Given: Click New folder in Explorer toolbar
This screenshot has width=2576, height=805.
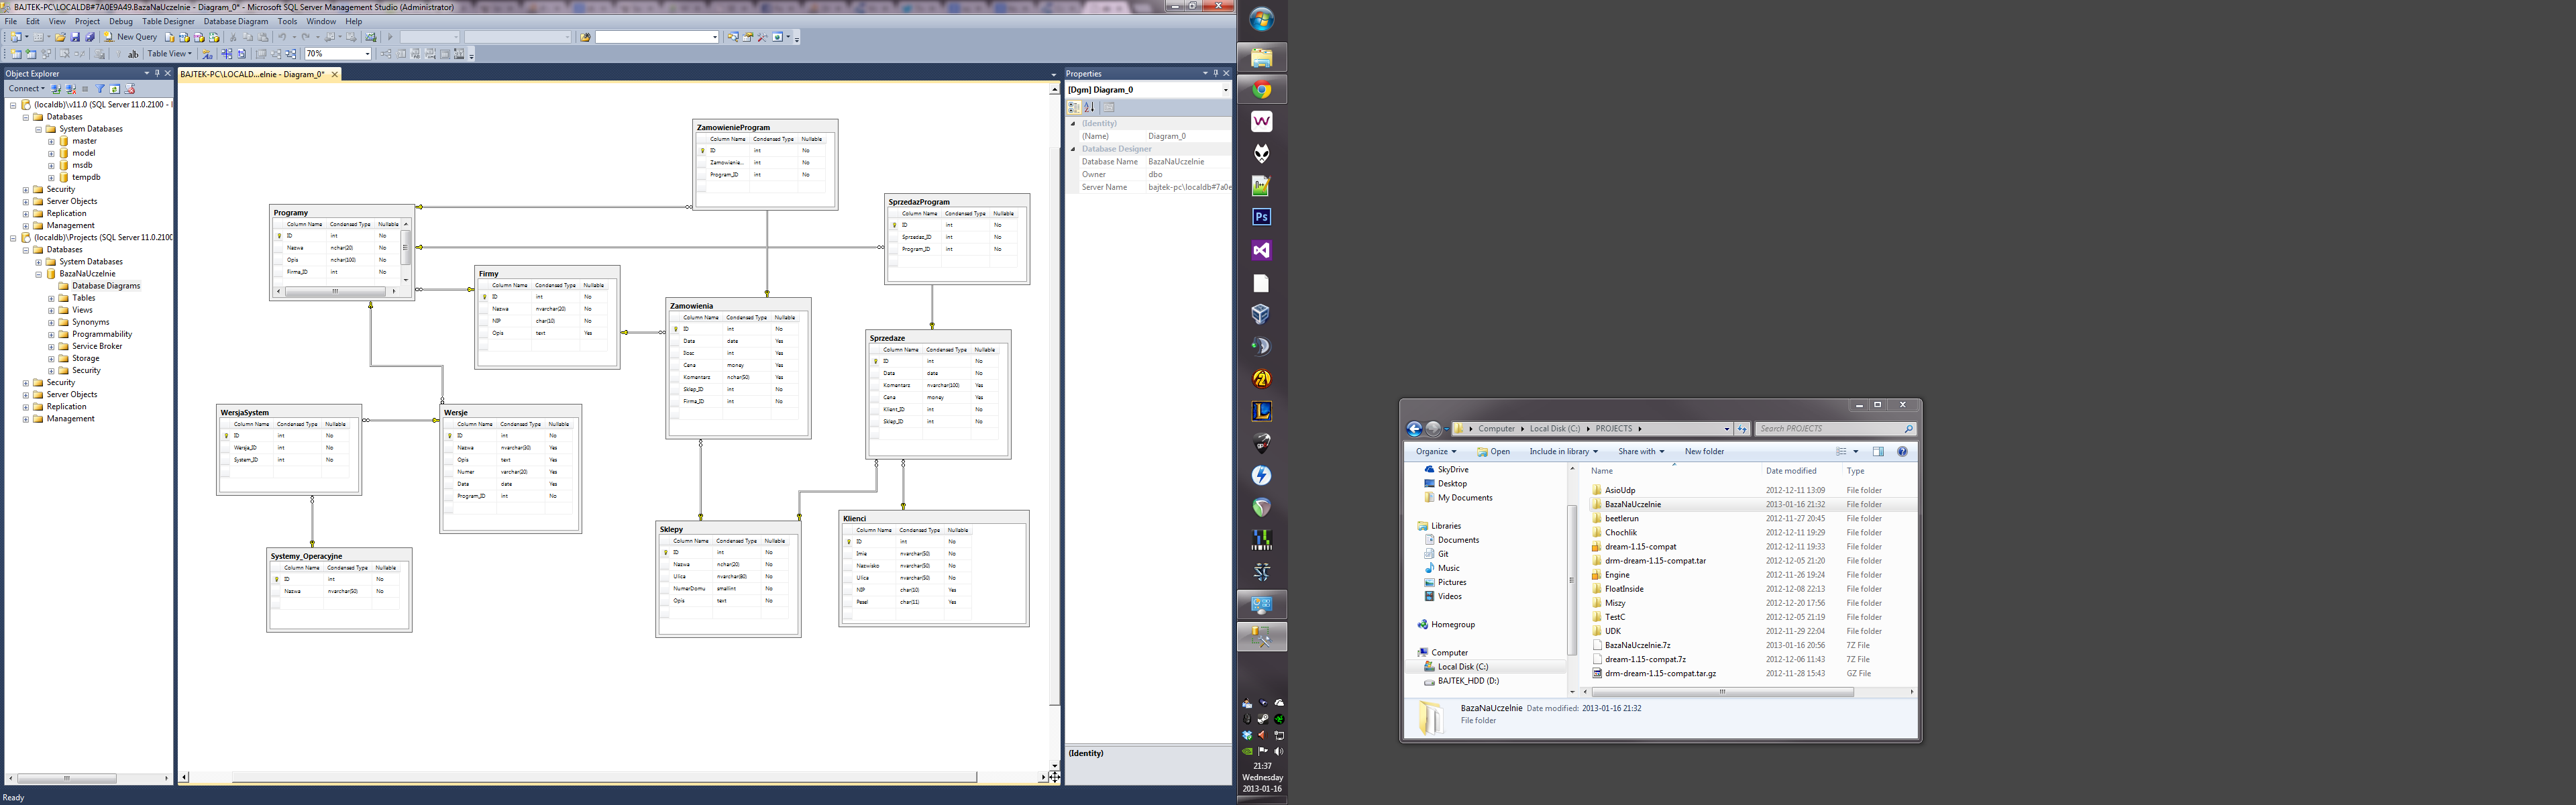Looking at the screenshot, I should (1705, 452).
